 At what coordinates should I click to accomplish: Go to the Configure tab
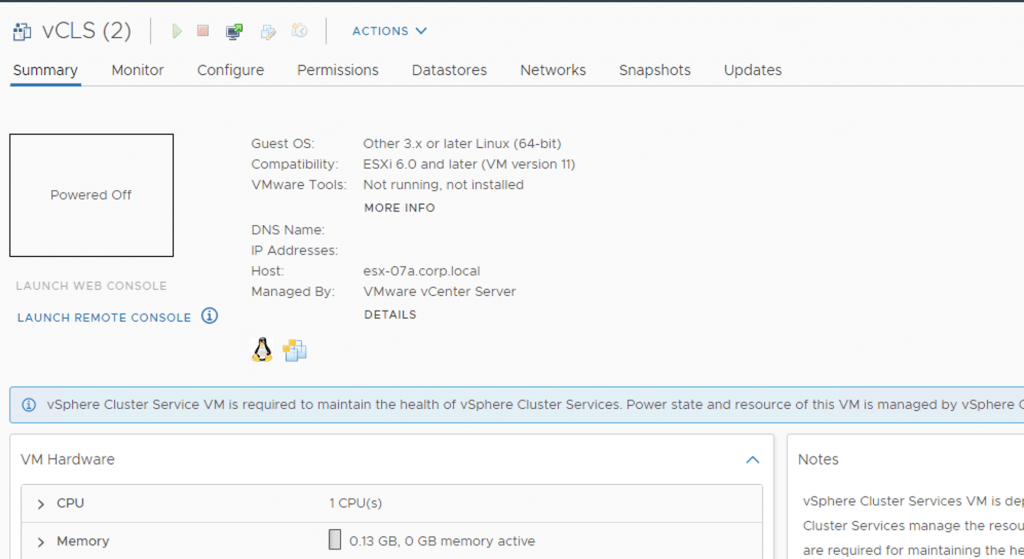tap(230, 70)
